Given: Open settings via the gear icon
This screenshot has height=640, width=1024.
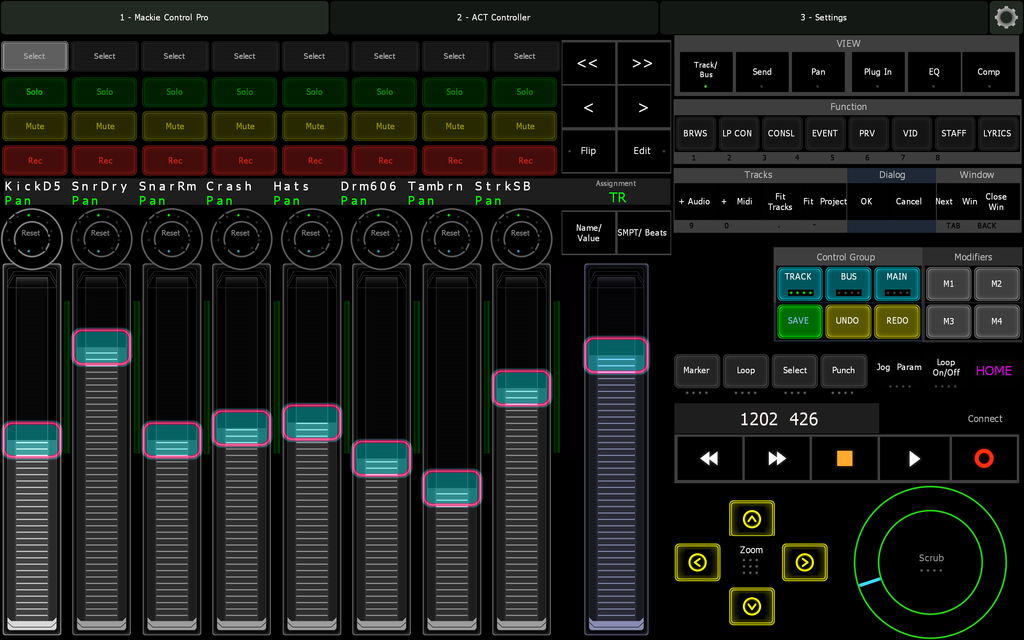Looking at the screenshot, I should pyautogui.click(x=1005, y=17).
